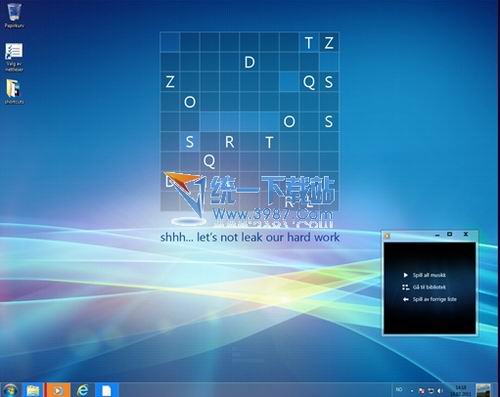
Task: Open the Action Center flag tray icon
Action: click(x=422, y=391)
